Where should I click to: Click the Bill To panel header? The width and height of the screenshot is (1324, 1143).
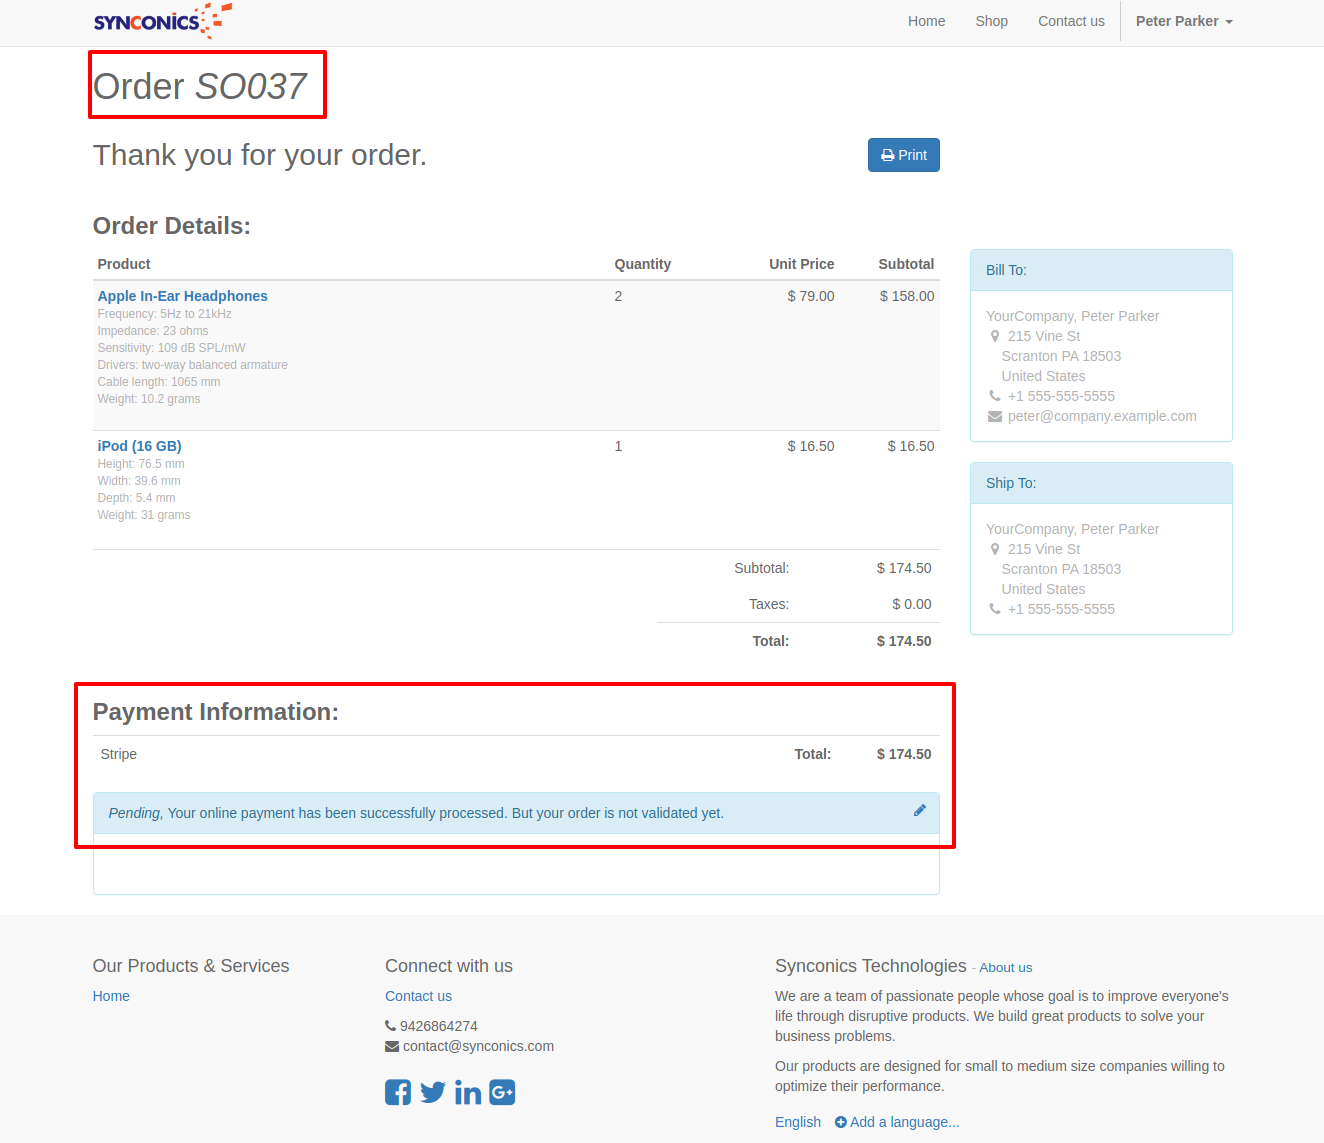click(1101, 270)
